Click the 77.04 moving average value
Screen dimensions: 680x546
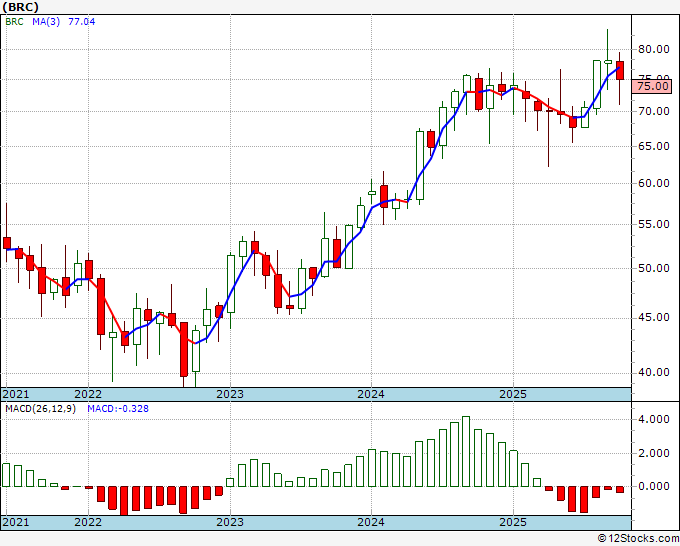coord(82,22)
